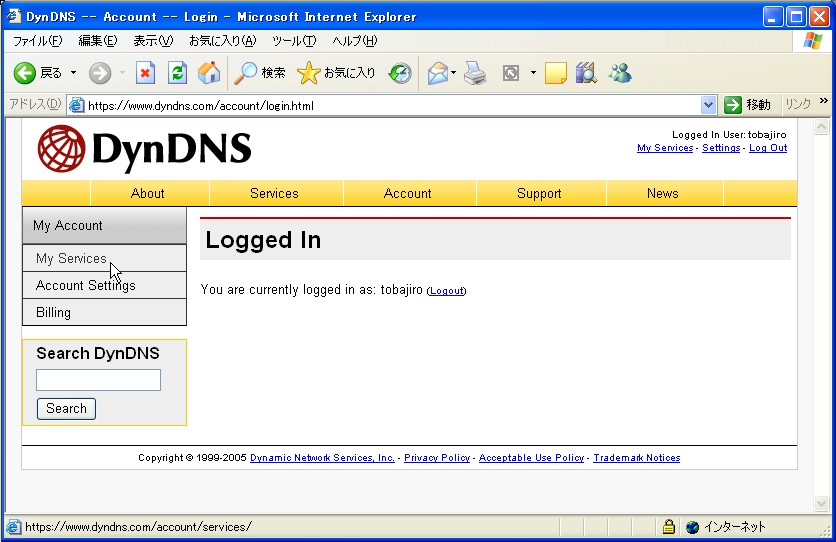Select My Account sidebar heading
The height and width of the screenshot is (542, 836).
point(104,225)
